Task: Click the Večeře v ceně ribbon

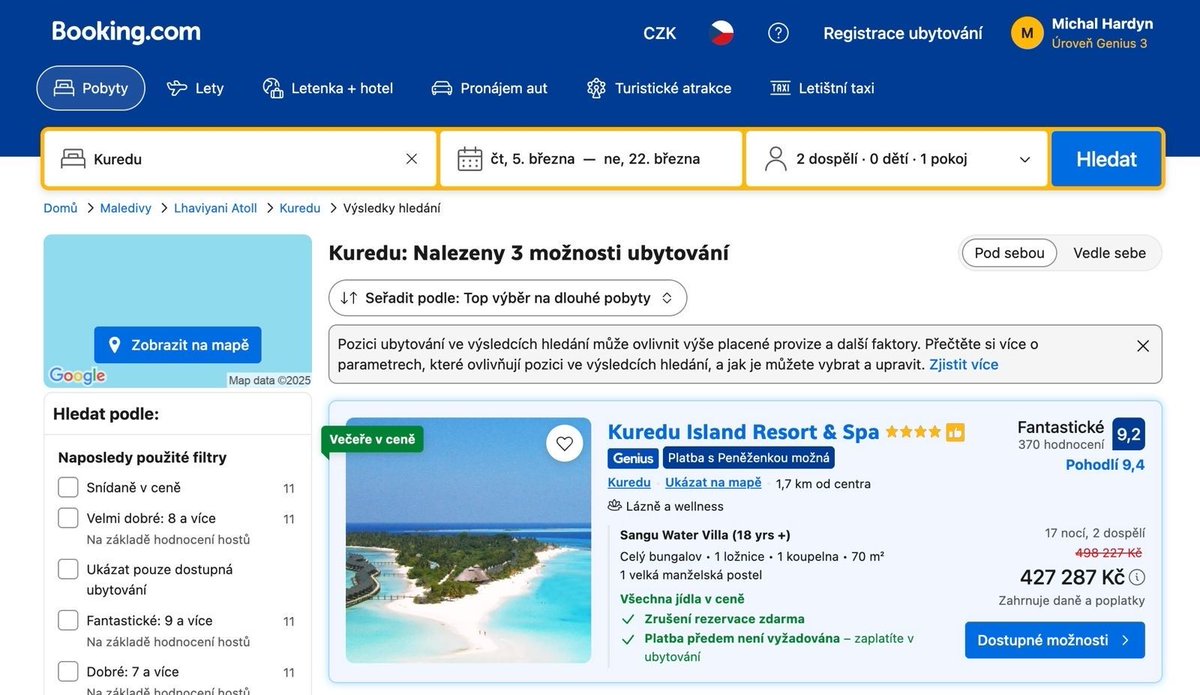Action: (x=372, y=439)
